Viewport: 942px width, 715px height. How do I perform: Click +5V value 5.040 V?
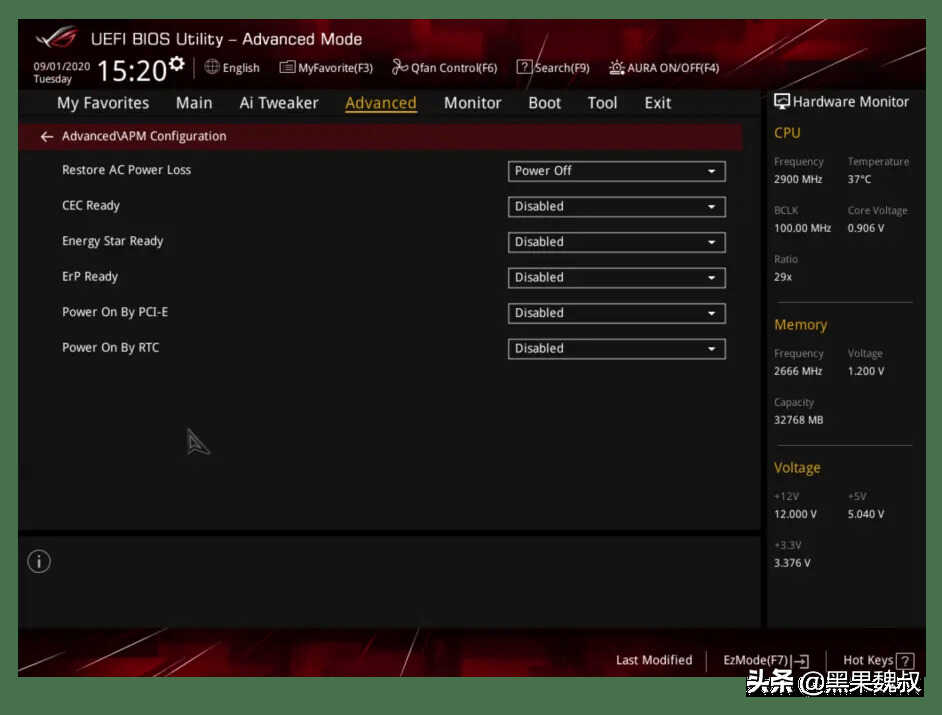click(866, 514)
